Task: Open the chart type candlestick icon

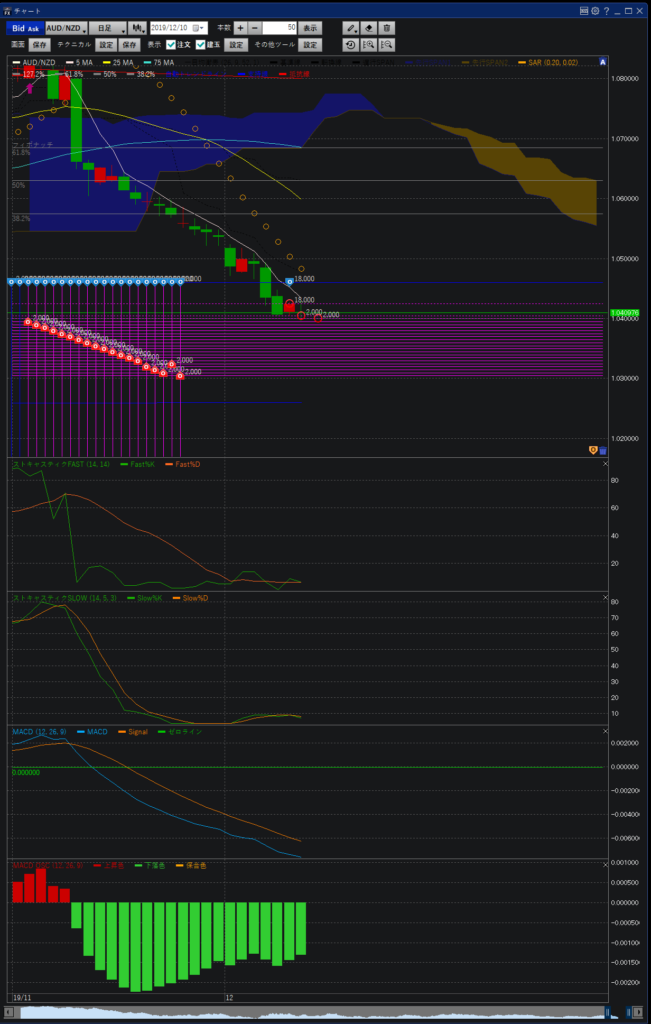Action: click(135, 28)
